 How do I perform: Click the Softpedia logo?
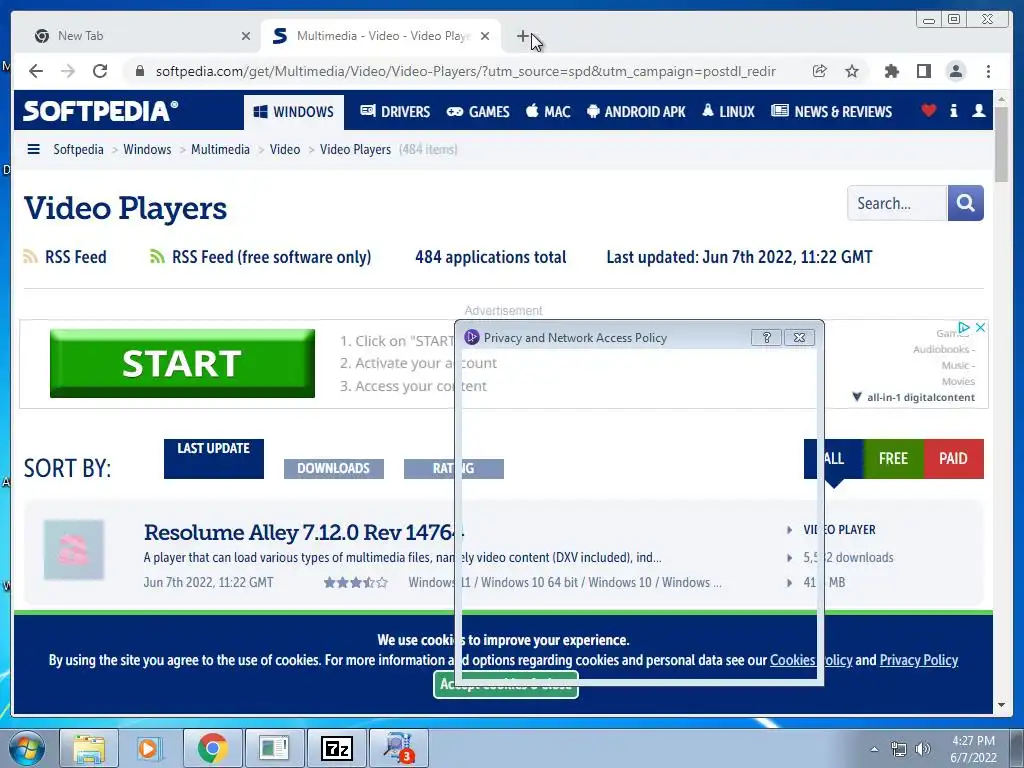tap(101, 111)
